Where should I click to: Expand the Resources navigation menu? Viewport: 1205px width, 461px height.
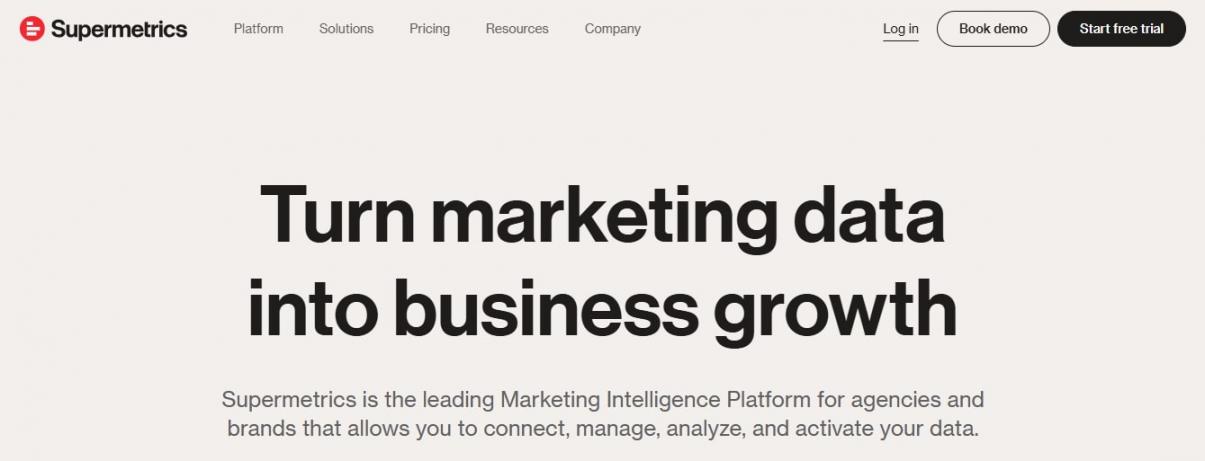tap(517, 29)
